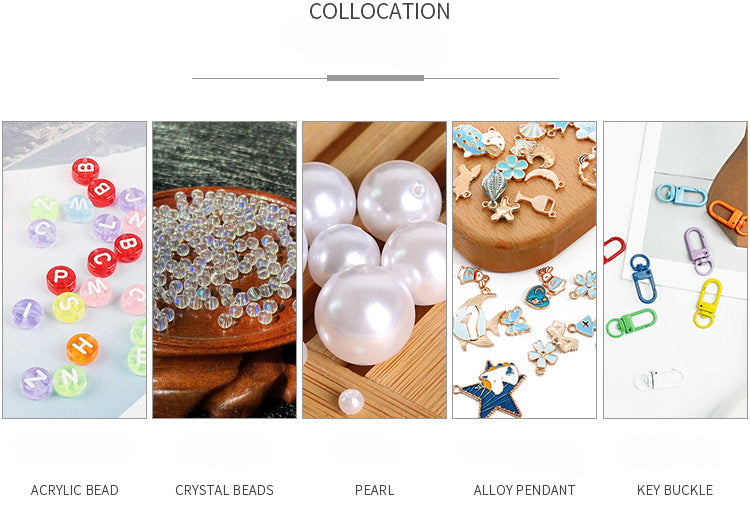Select the Pearl product image
Viewport: 750px width, 528px height.
[x=375, y=270]
